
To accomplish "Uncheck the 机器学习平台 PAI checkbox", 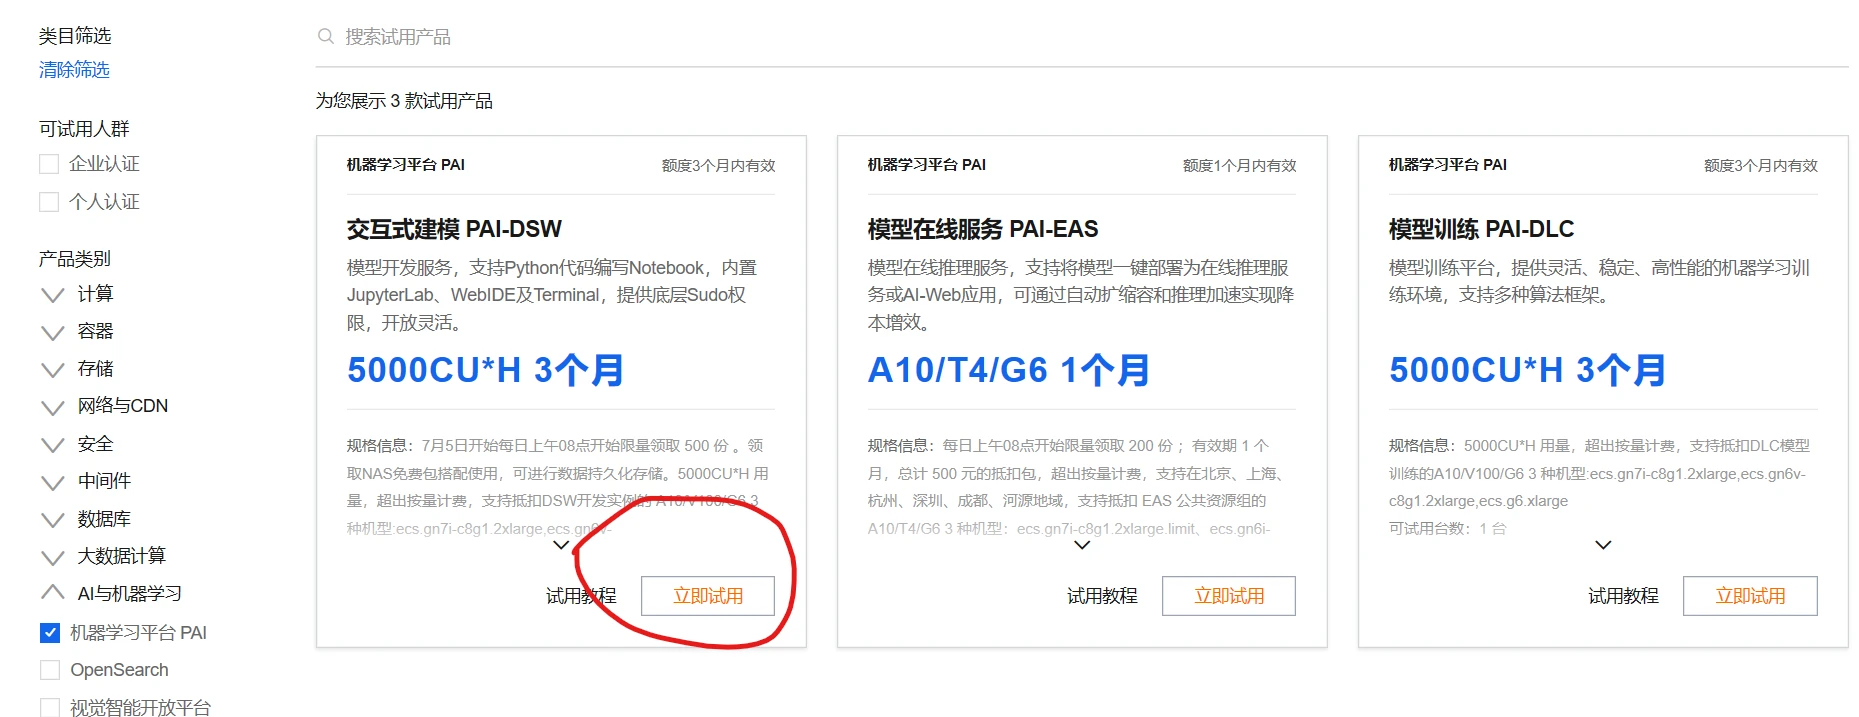I will click(x=50, y=633).
